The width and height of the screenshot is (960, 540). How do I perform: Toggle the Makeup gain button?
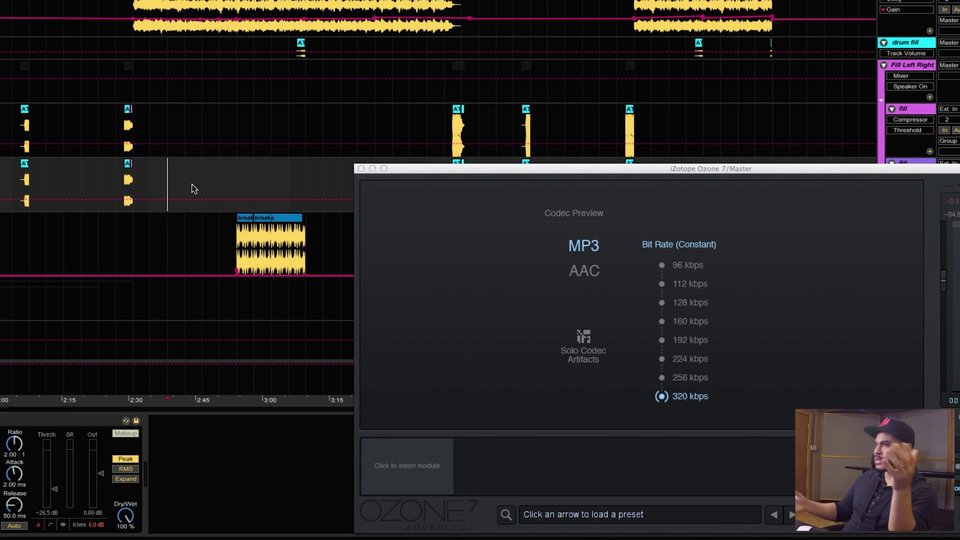(x=126, y=433)
